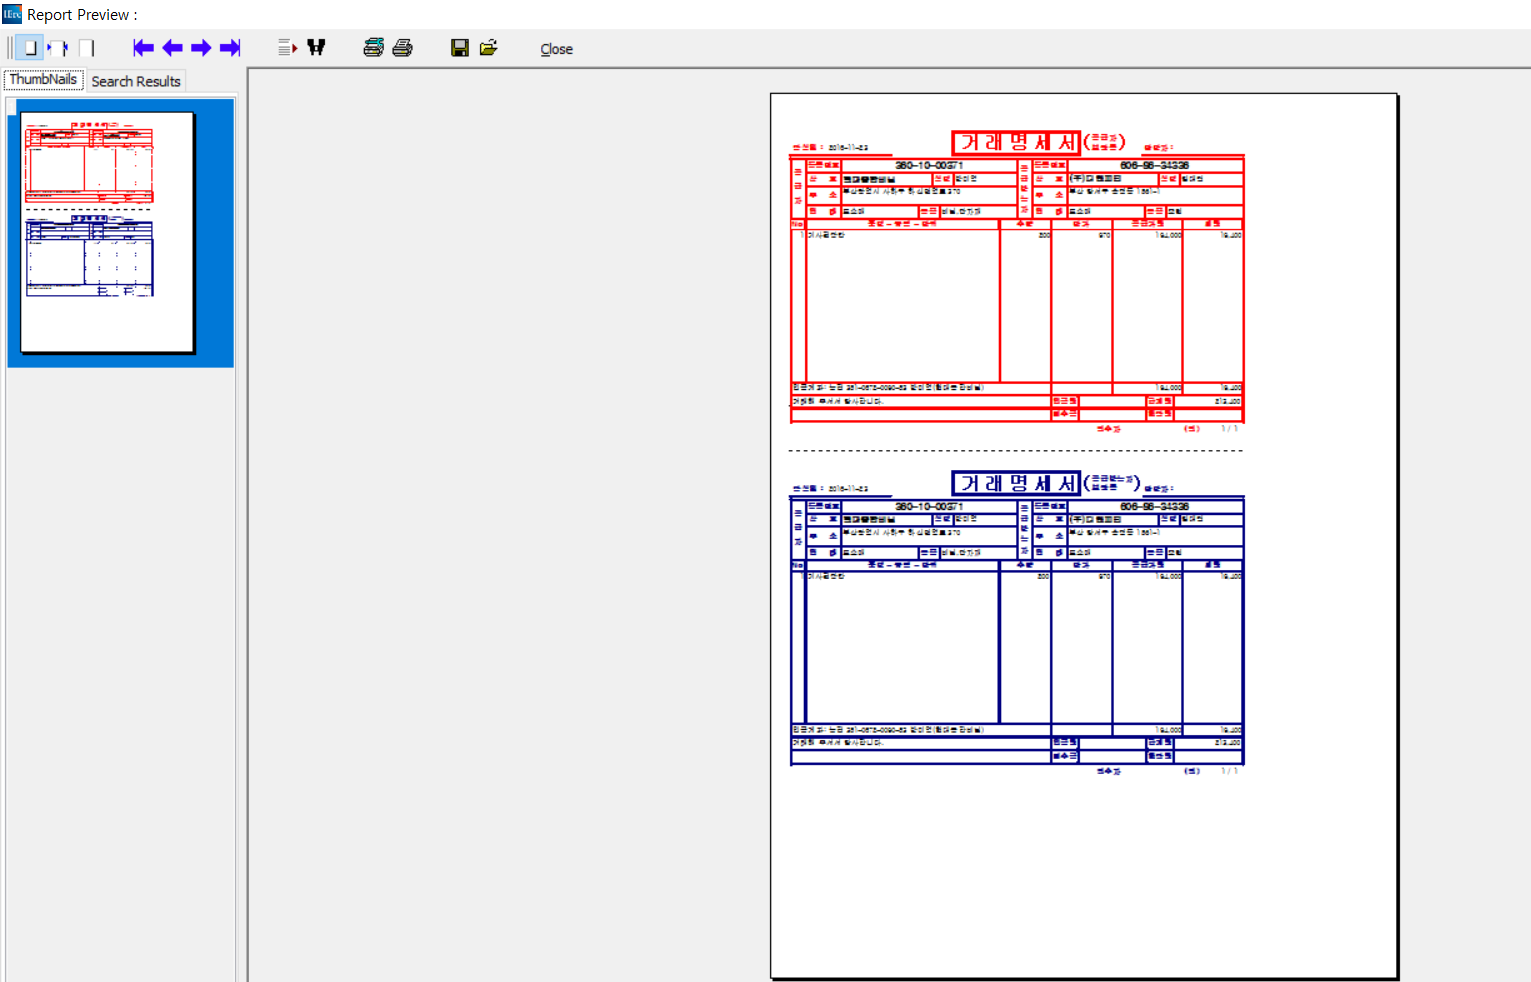Click the red invoice title in the preview

tap(1015, 143)
